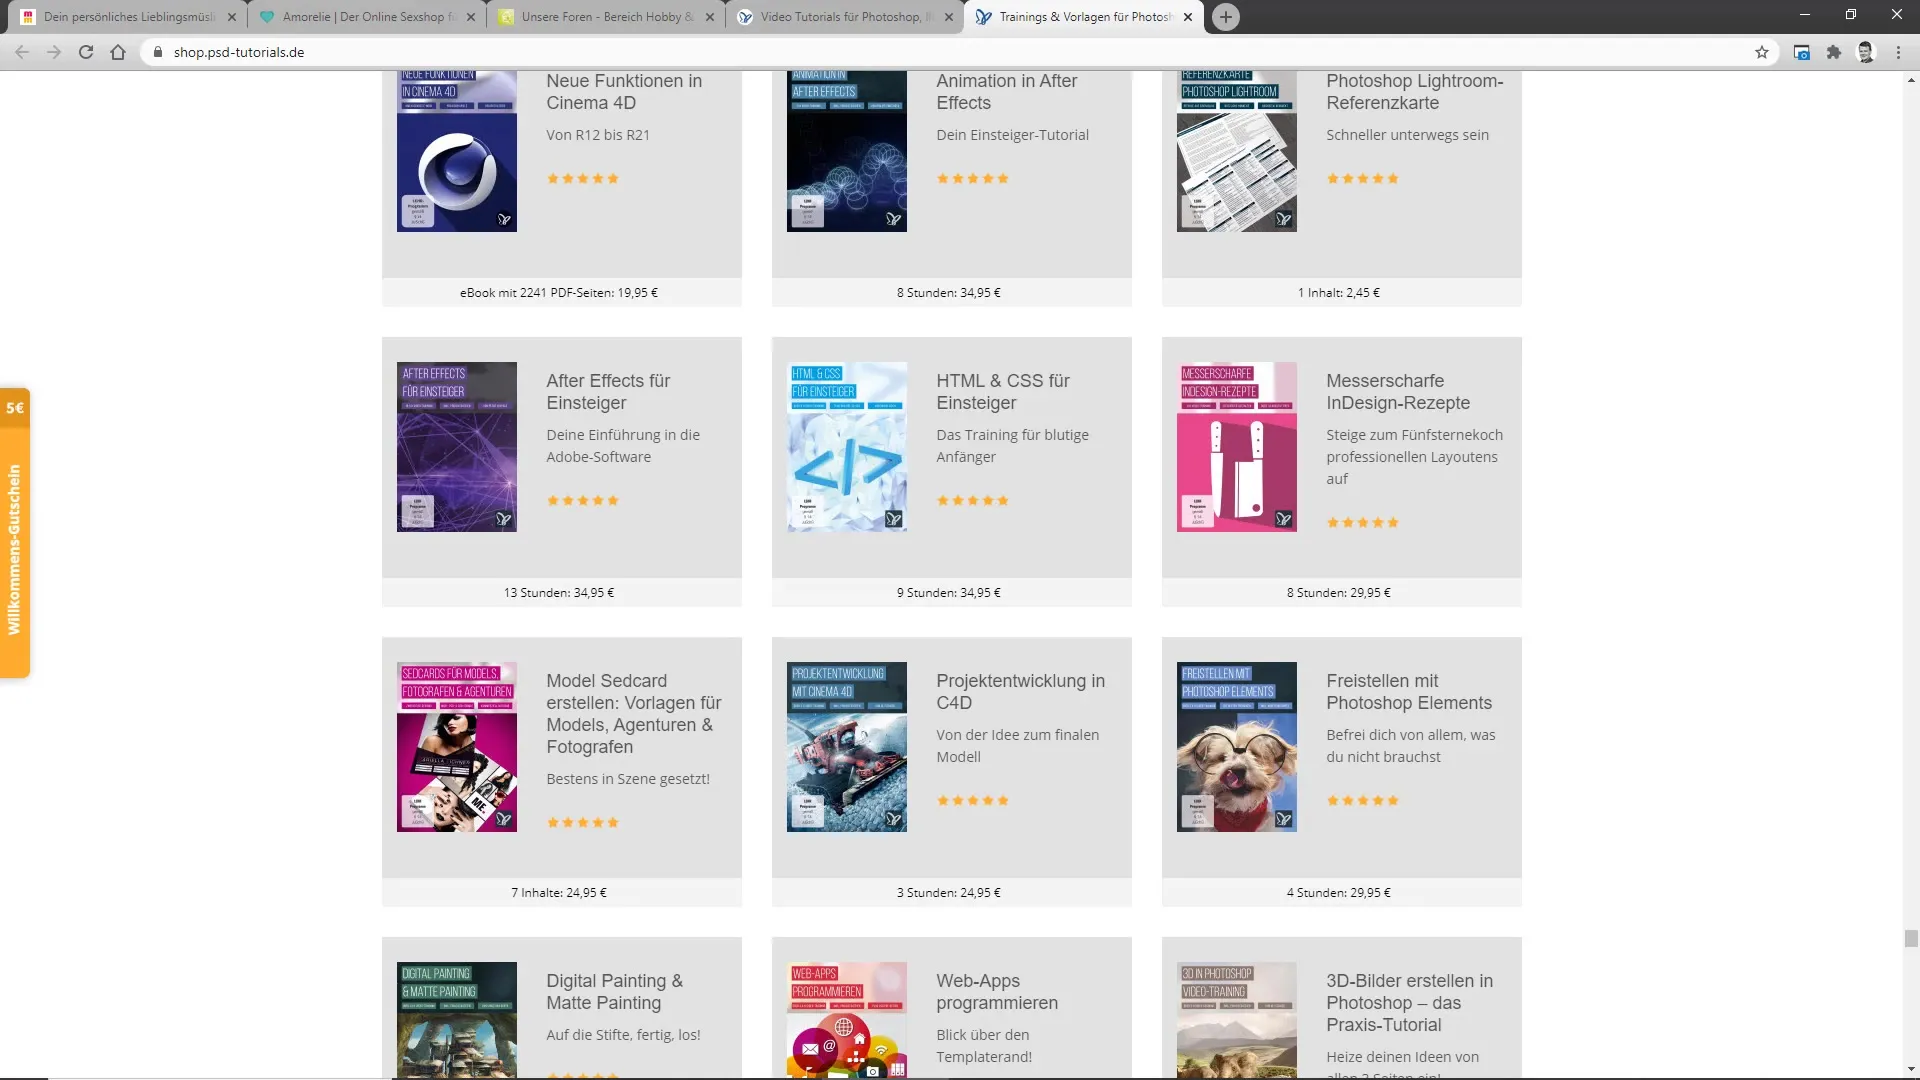The width and height of the screenshot is (1920, 1080).
Task: Click price '9 Stunden: 34,95 €'
Action: (x=948, y=593)
